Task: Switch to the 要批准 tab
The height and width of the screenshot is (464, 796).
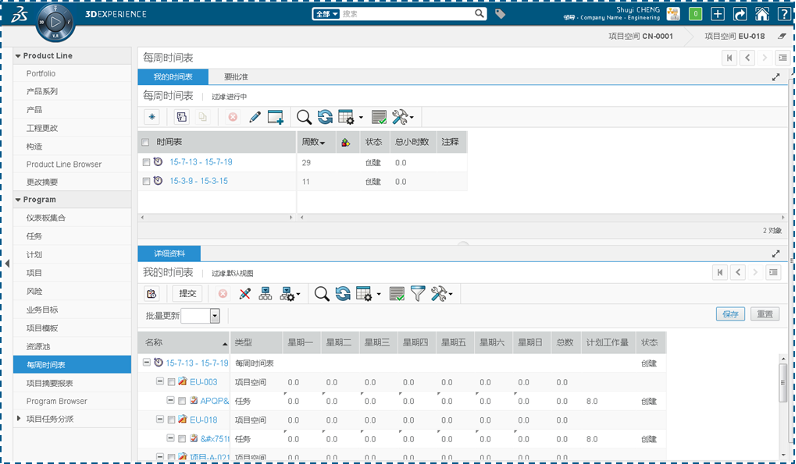Action: [236, 77]
